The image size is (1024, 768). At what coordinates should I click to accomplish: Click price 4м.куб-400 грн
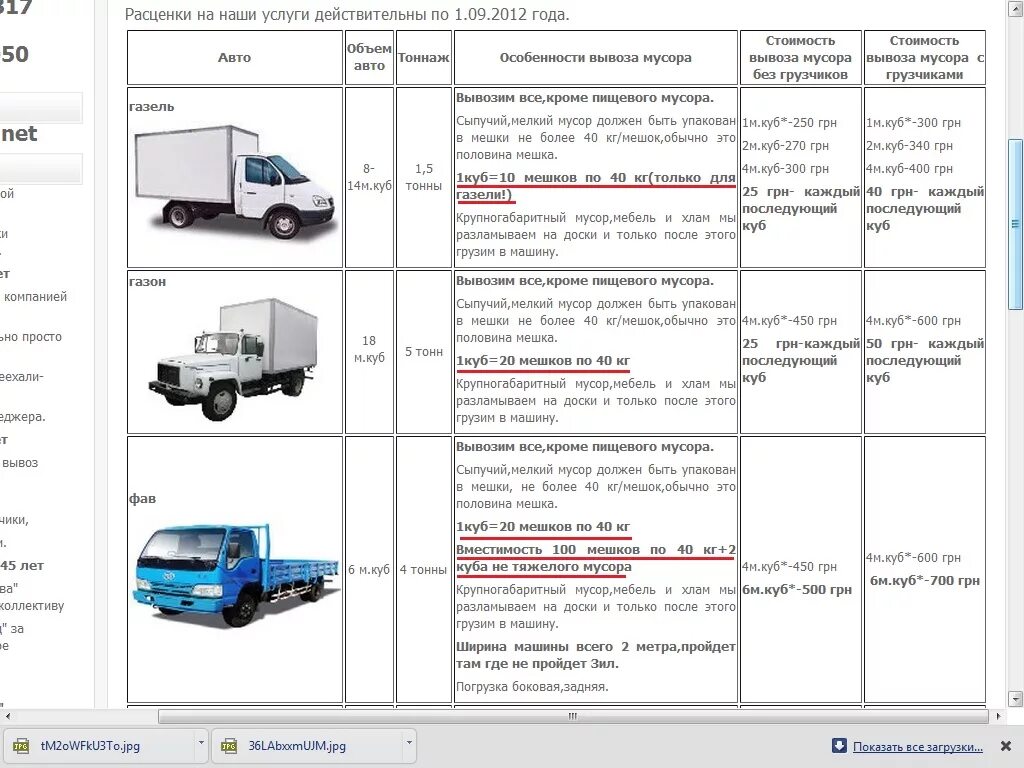(x=909, y=168)
